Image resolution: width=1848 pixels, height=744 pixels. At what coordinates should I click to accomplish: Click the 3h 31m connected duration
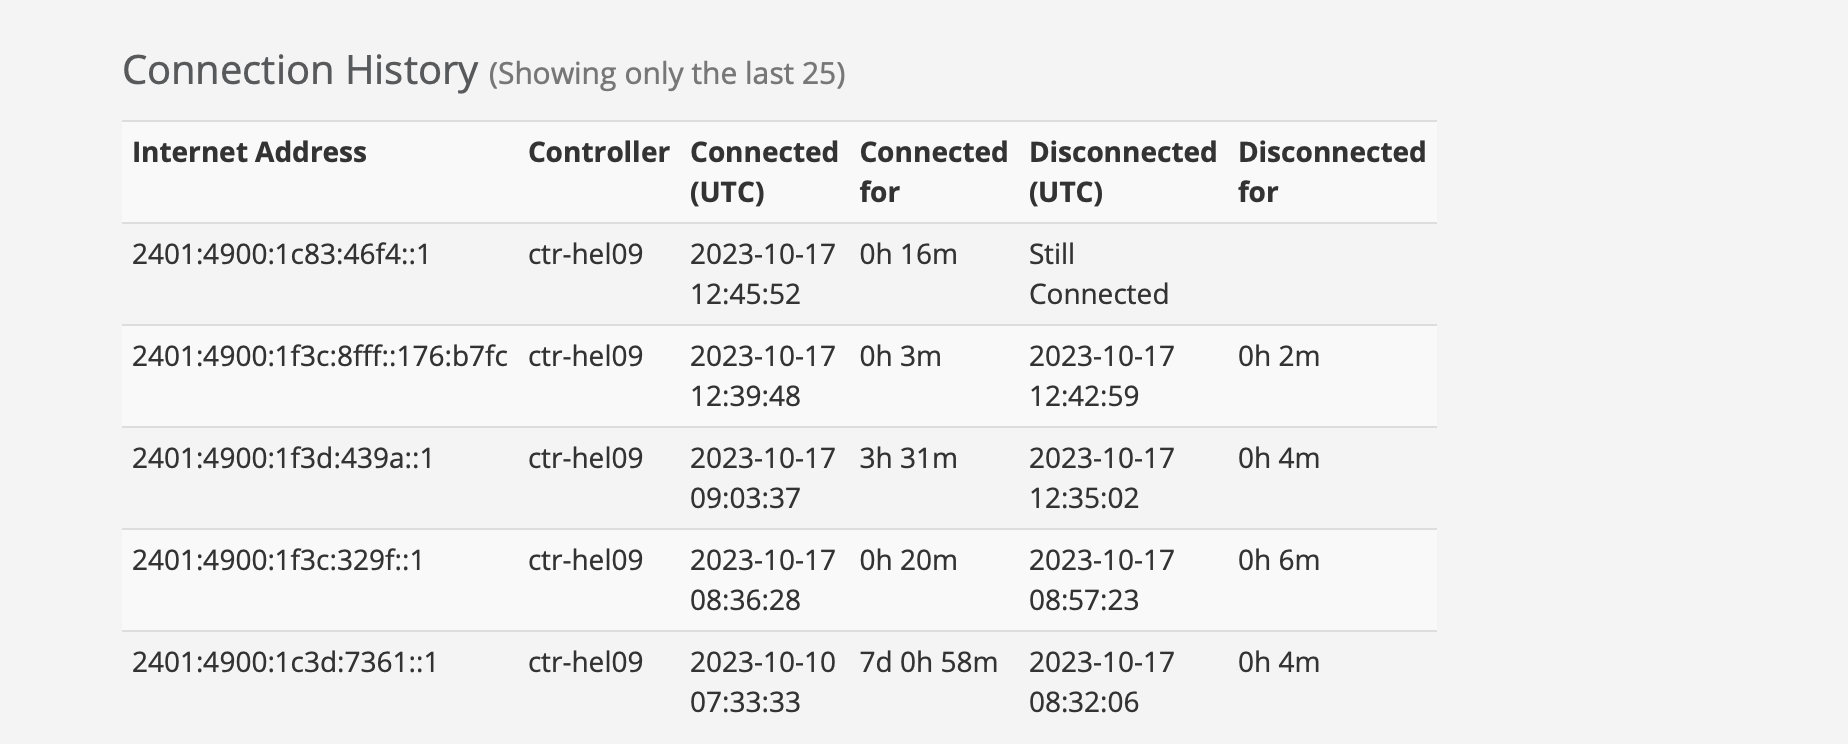point(908,459)
